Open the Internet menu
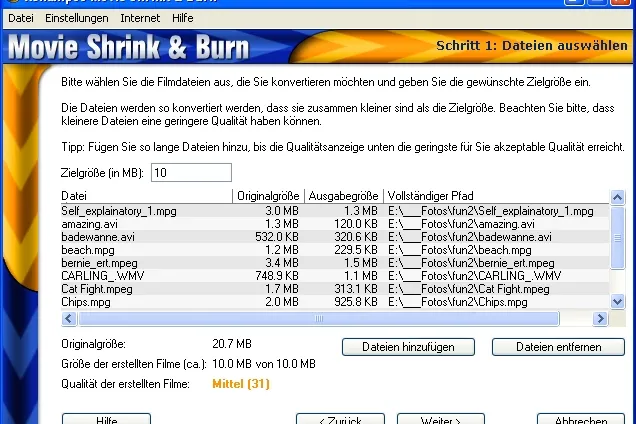 click(x=140, y=18)
